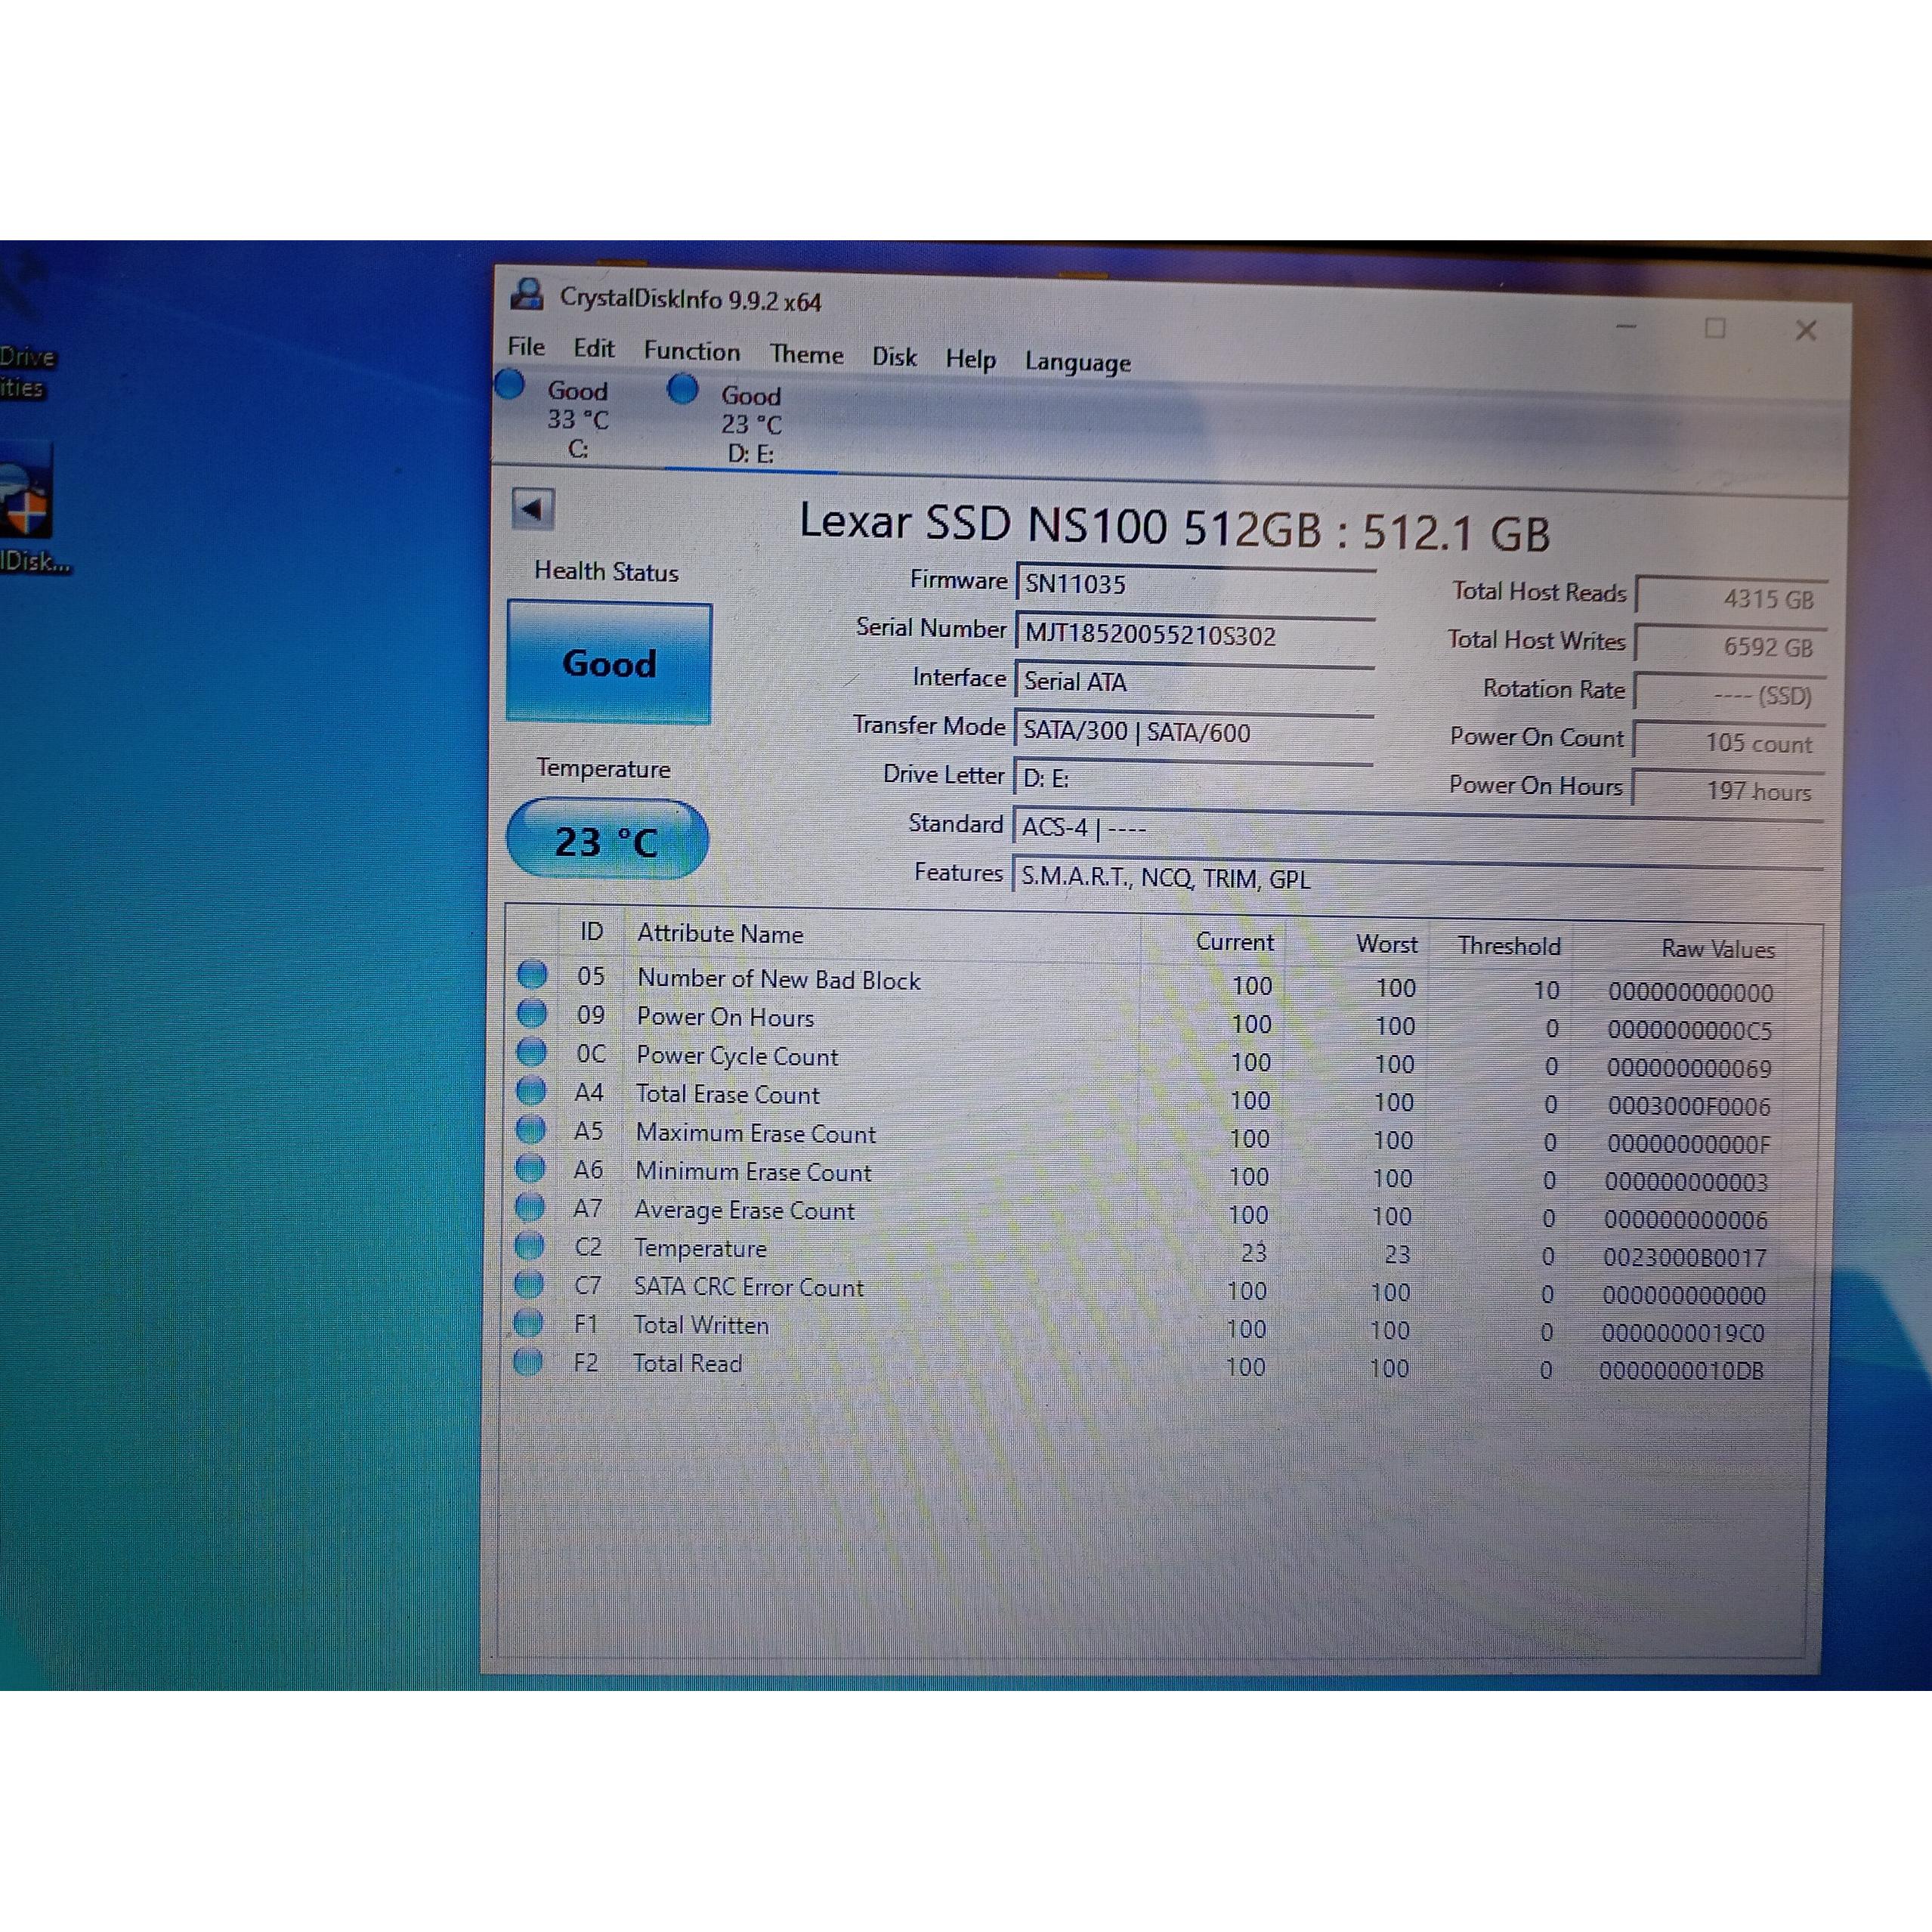Click raw value 0003000F0006
The image size is (1932, 1932).
[x=1689, y=1106]
